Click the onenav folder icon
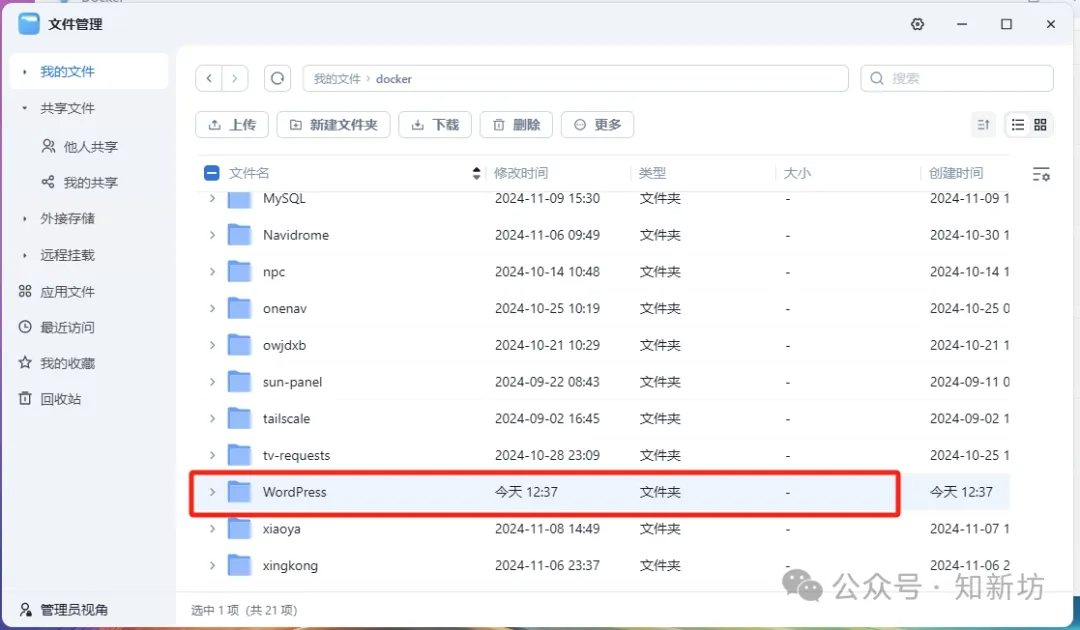The width and height of the screenshot is (1080, 630). [239, 308]
